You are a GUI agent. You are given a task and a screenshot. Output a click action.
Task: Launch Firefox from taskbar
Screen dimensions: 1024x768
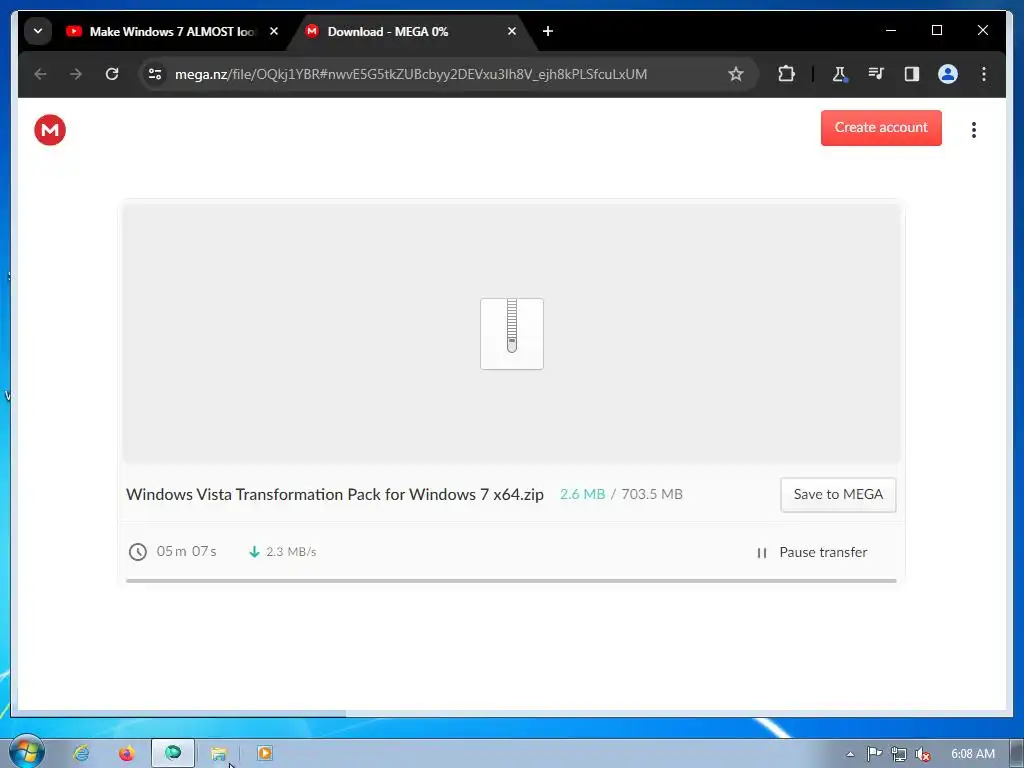click(126, 753)
